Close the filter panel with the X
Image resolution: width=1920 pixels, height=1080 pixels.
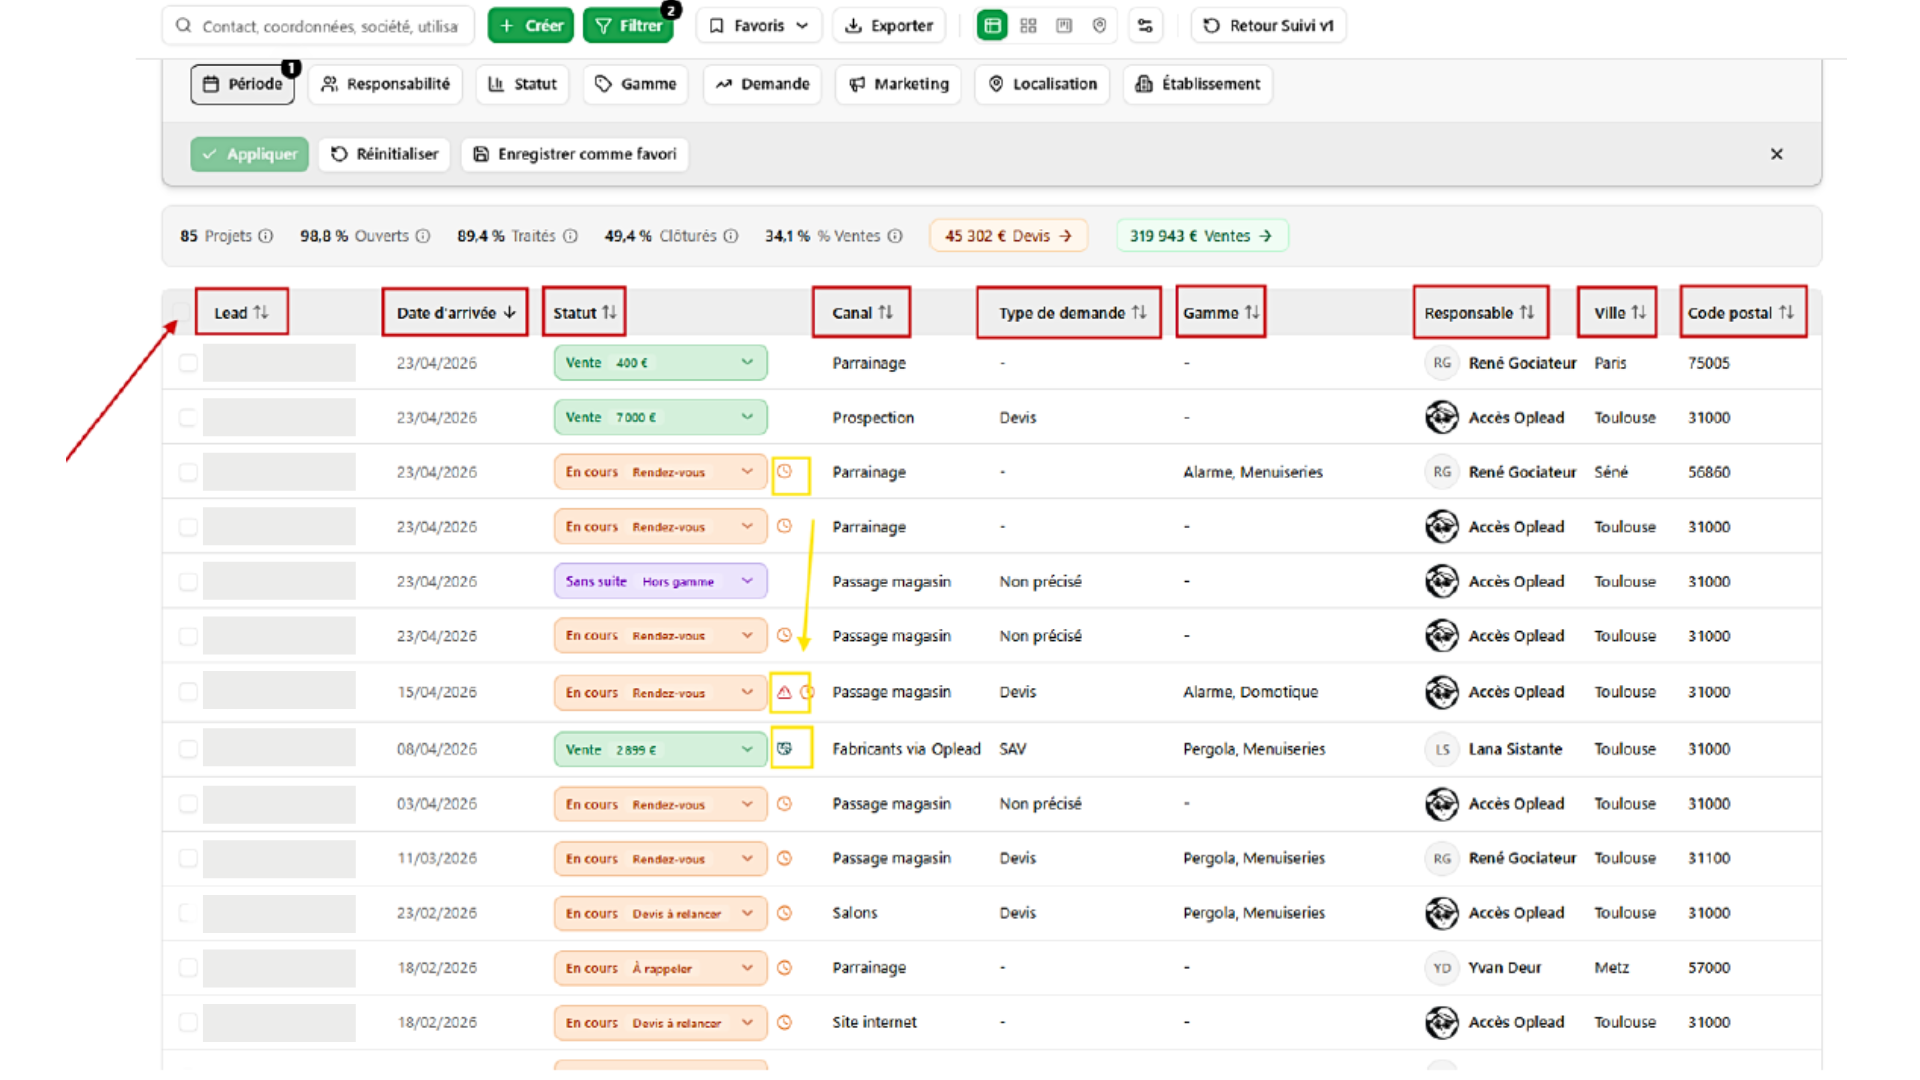pyautogui.click(x=1777, y=154)
